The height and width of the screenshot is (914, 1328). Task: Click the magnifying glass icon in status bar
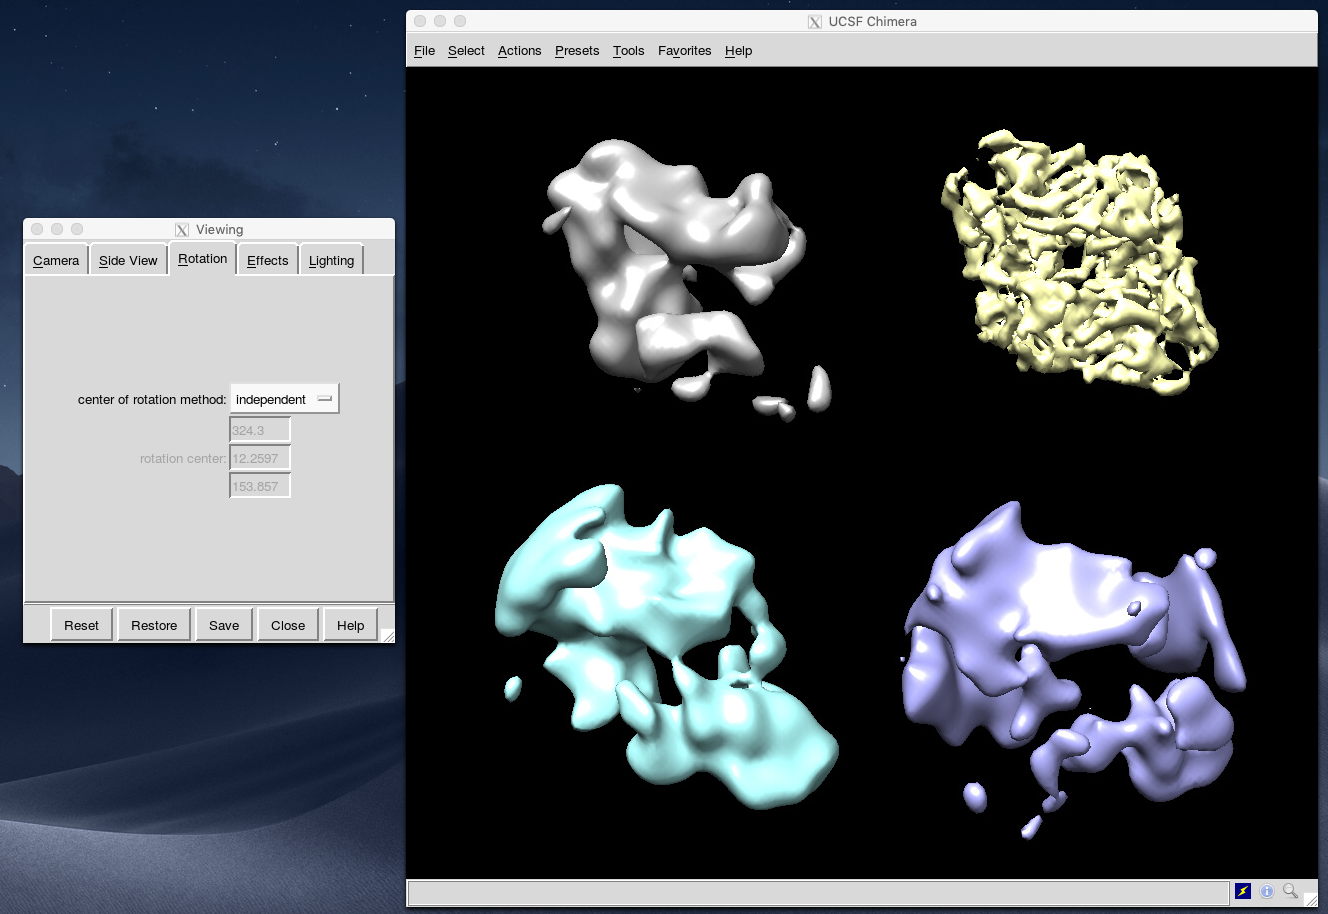tap(1291, 891)
